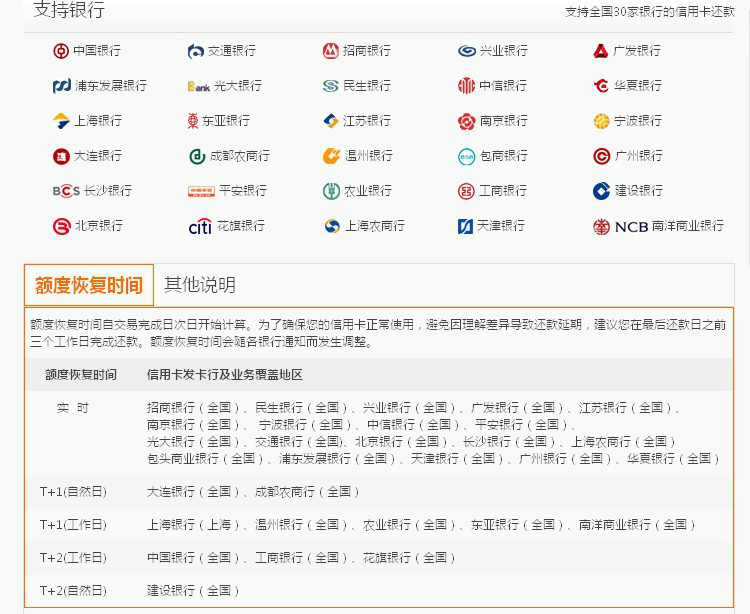Image resolution: width=750 pixels, height=614 pixels.
Task: Select the 招商银行 bank name
Action: [x=367, y=51]
